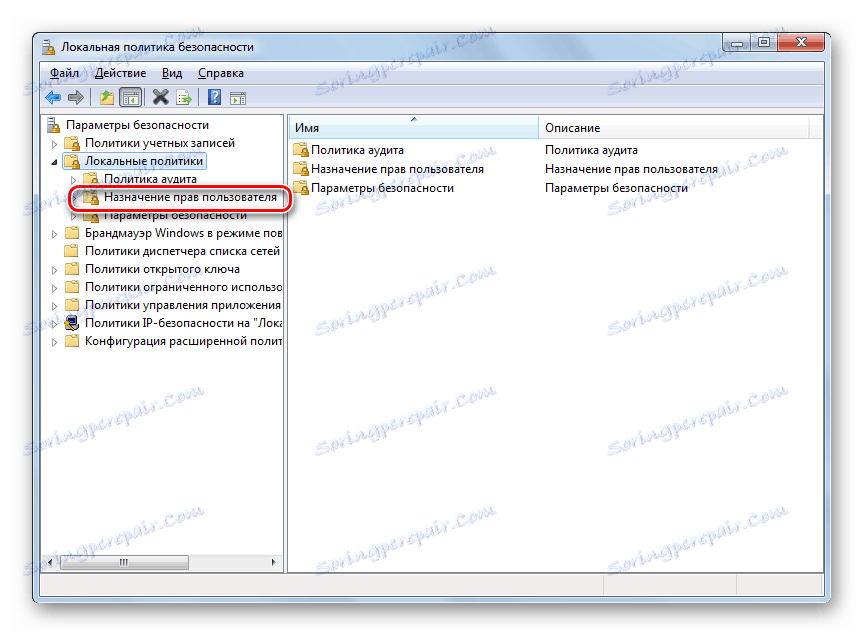The height and width of the screenshot is (636, 864).
Task: Click the Локальные политики folder icon in tree
Action: tap(72, 161)
